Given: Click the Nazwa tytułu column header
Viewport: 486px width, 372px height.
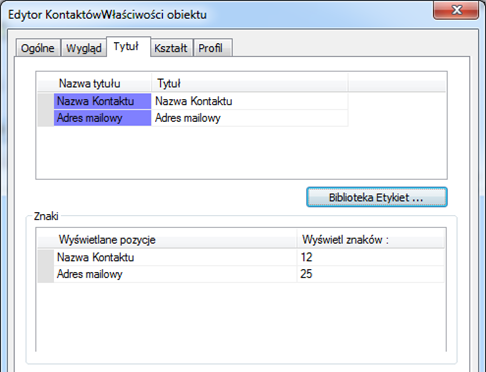Looking at the screenshot, I should pos(94,83).
